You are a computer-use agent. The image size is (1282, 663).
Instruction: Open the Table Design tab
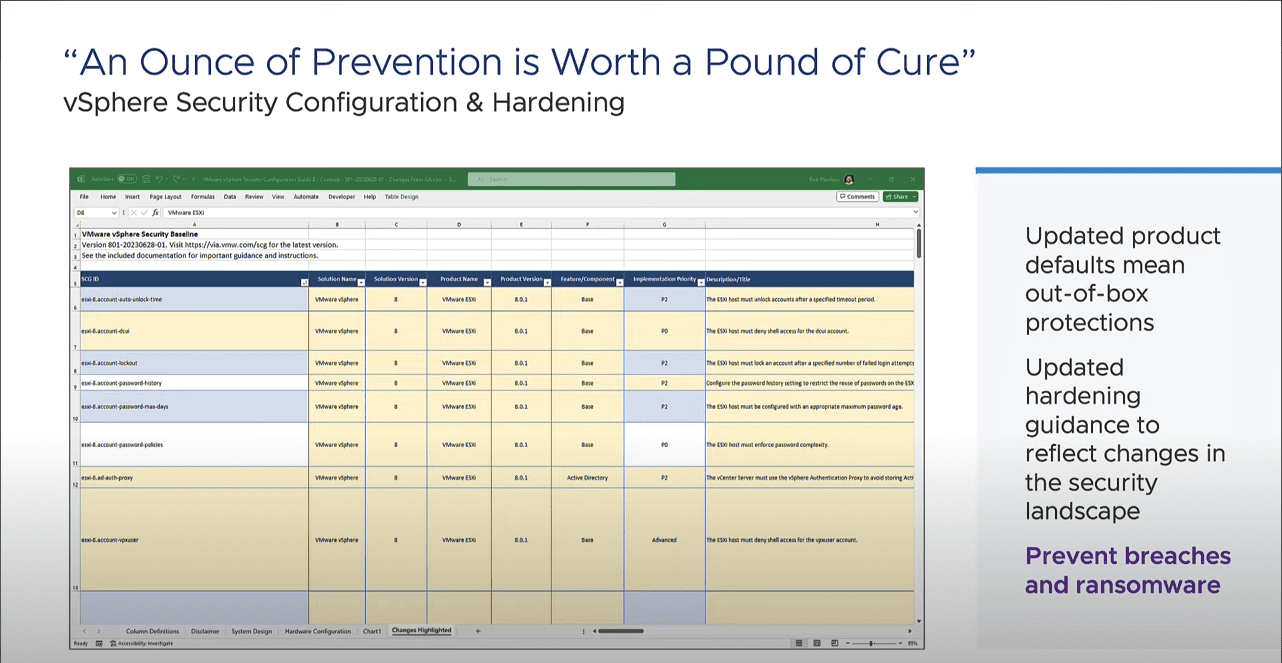click(x=402, y=197)
